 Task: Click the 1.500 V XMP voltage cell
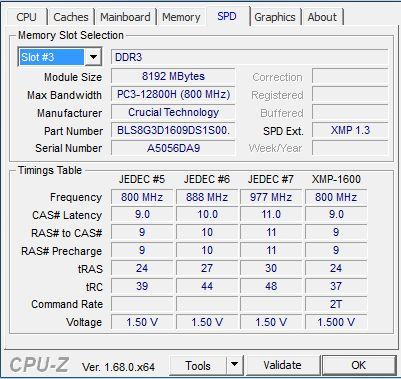coord(336,322)
